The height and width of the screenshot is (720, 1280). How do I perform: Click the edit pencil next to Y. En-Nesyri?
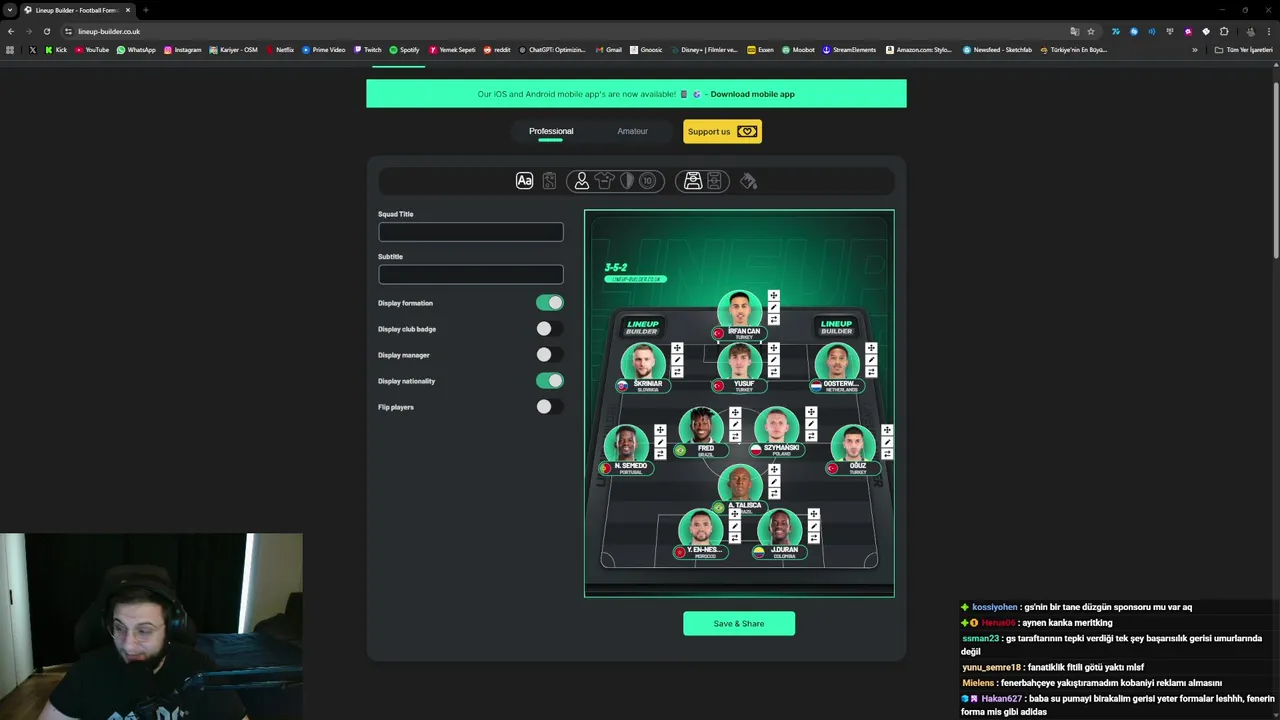[x=735, y=526]
